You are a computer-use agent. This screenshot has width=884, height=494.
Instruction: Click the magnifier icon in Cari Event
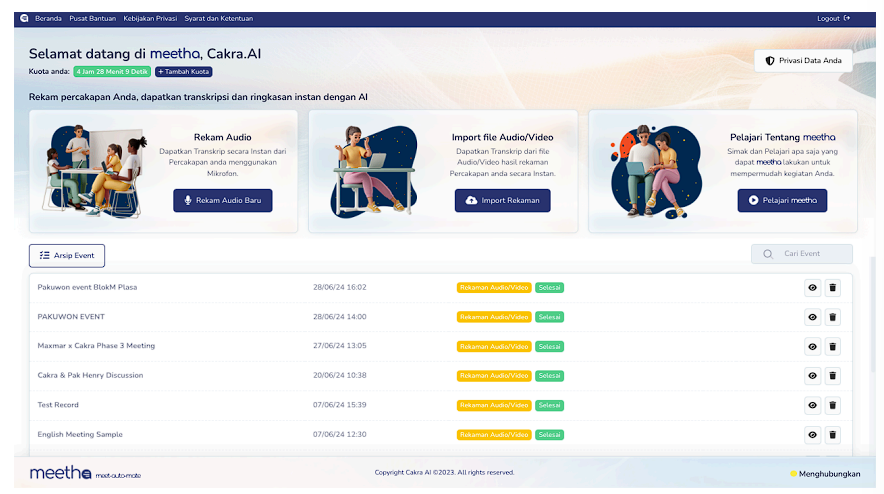click(x=768, y=254)
